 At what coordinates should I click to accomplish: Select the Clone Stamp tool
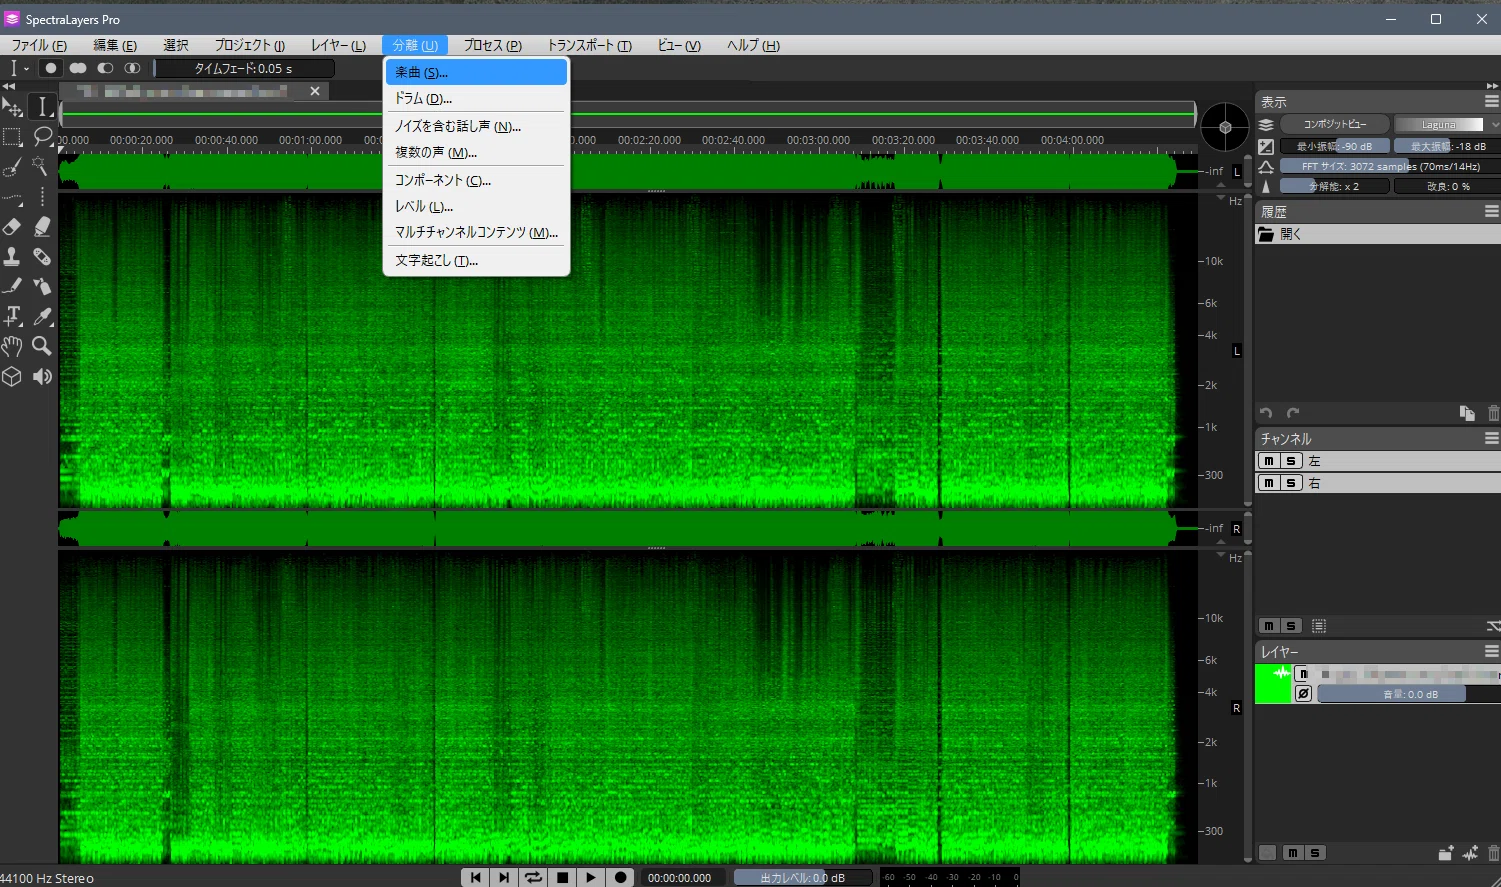click(12, 257)
